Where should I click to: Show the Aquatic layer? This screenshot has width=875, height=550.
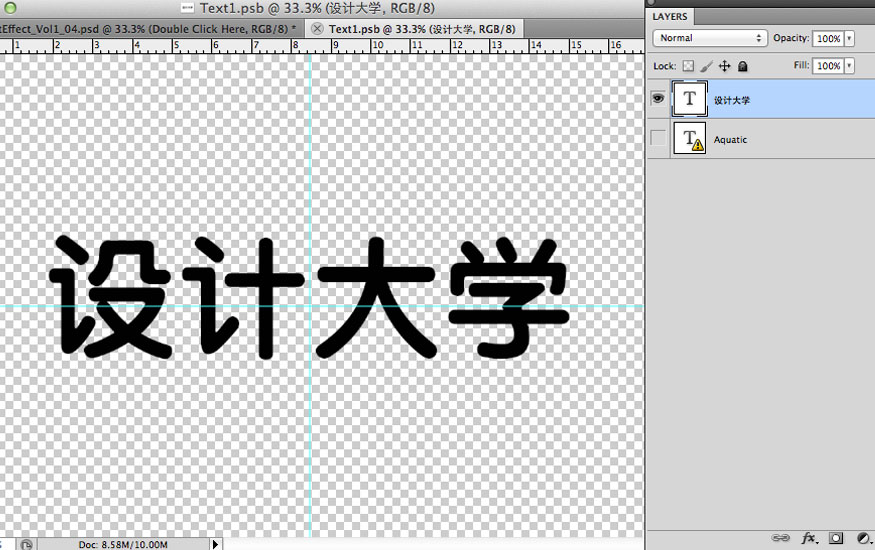pos(658,138)
